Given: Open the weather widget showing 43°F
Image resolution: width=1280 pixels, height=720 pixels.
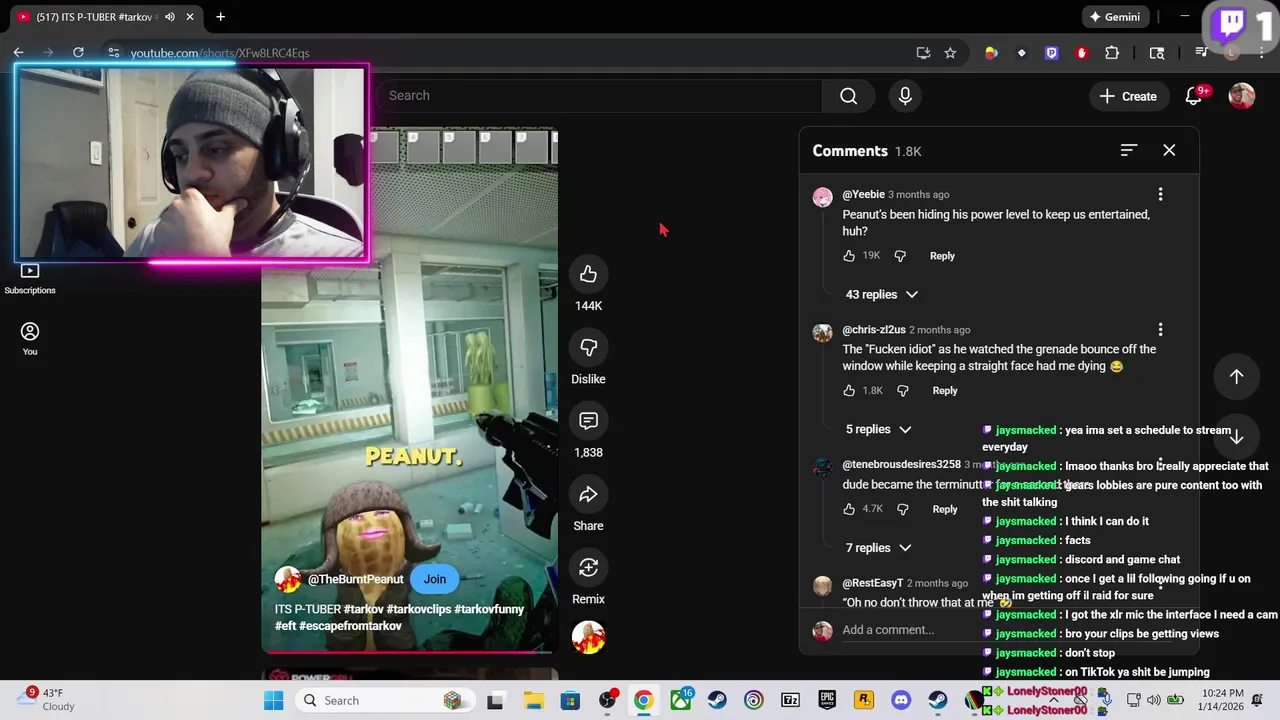Looking at the screenshot, I should point(48,699).
